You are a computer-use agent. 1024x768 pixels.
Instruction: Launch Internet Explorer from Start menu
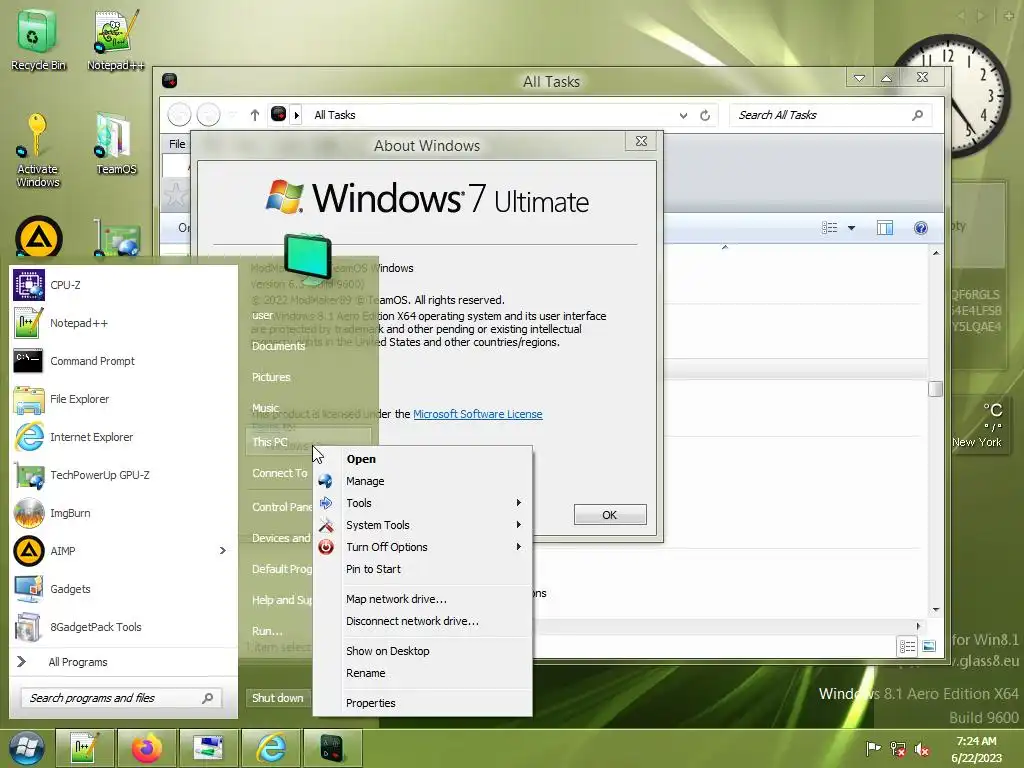coord(123,436)
